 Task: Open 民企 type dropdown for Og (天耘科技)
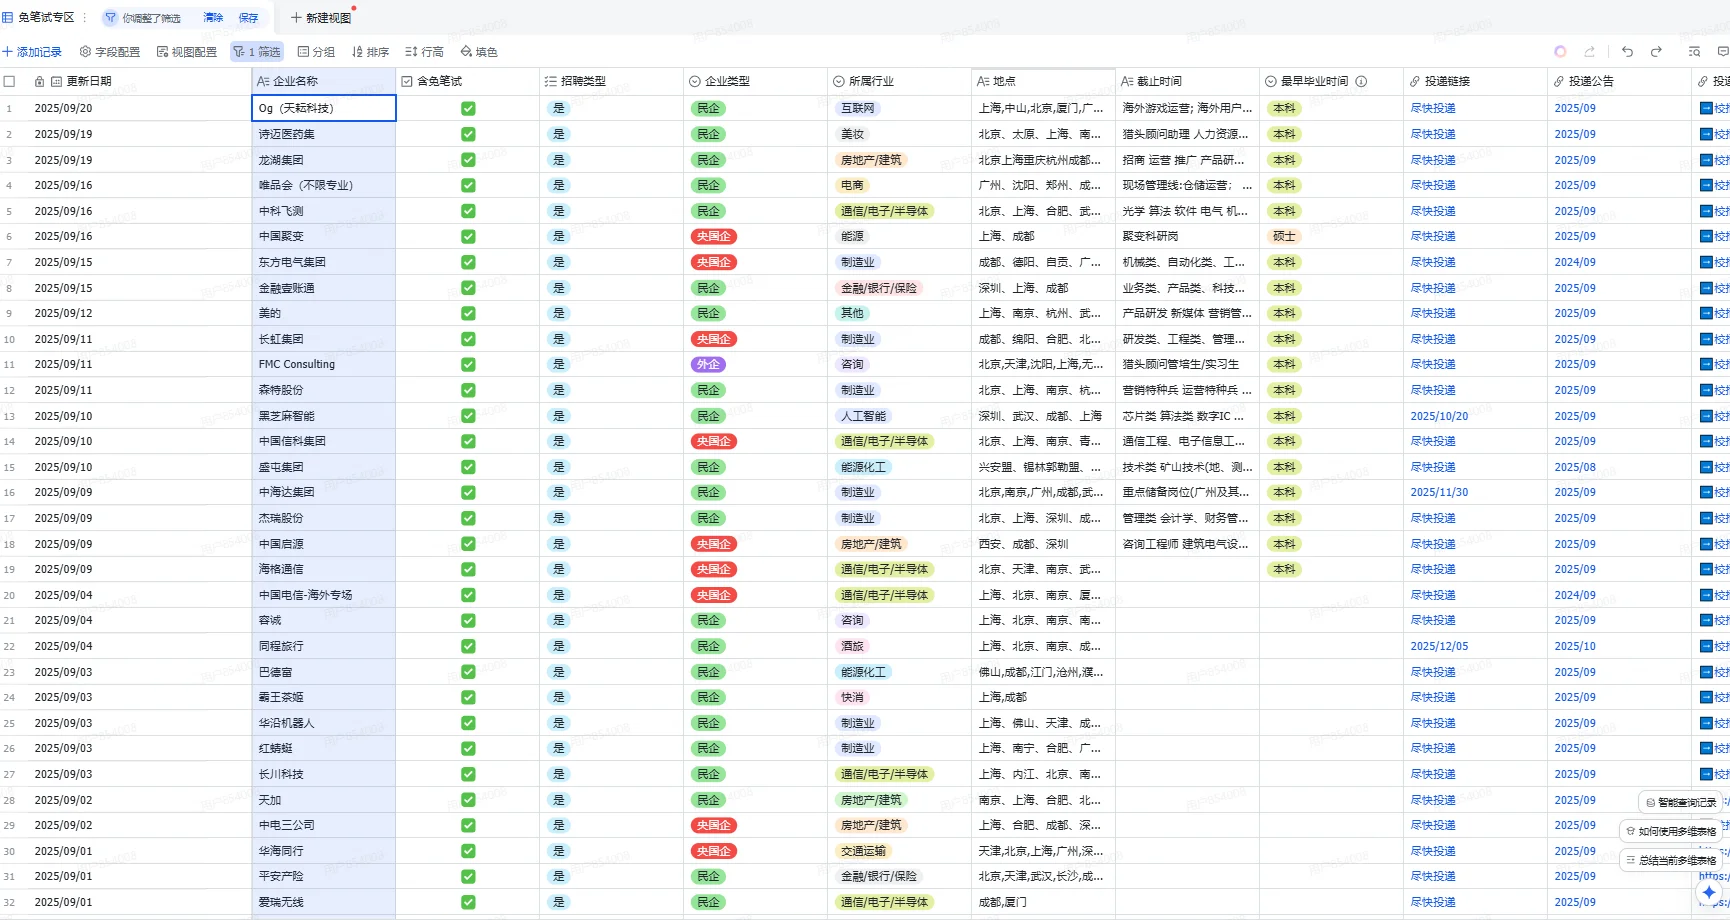(708, 108)
